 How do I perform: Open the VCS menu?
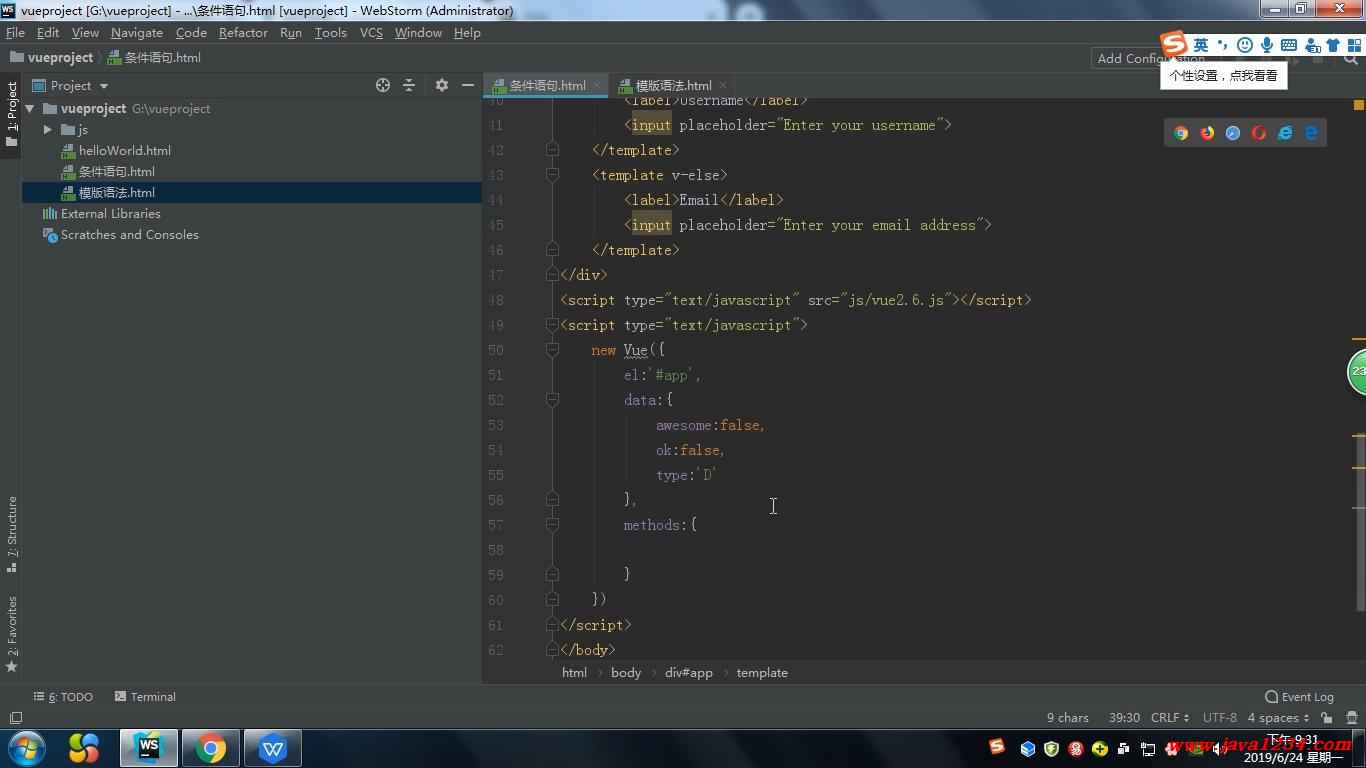pyautogui.click(x=371, y=32)
